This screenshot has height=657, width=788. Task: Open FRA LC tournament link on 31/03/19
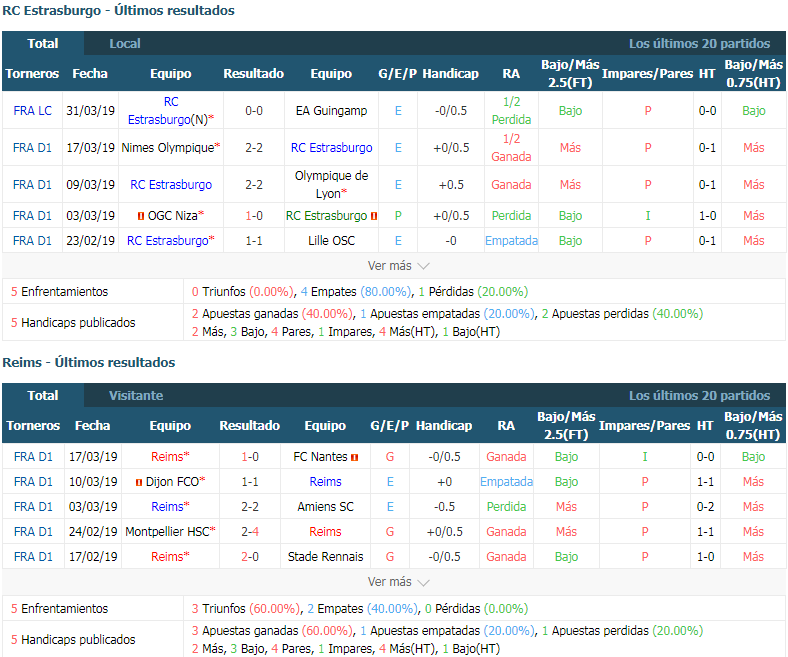pyautogui.click(x=33, y=111)
